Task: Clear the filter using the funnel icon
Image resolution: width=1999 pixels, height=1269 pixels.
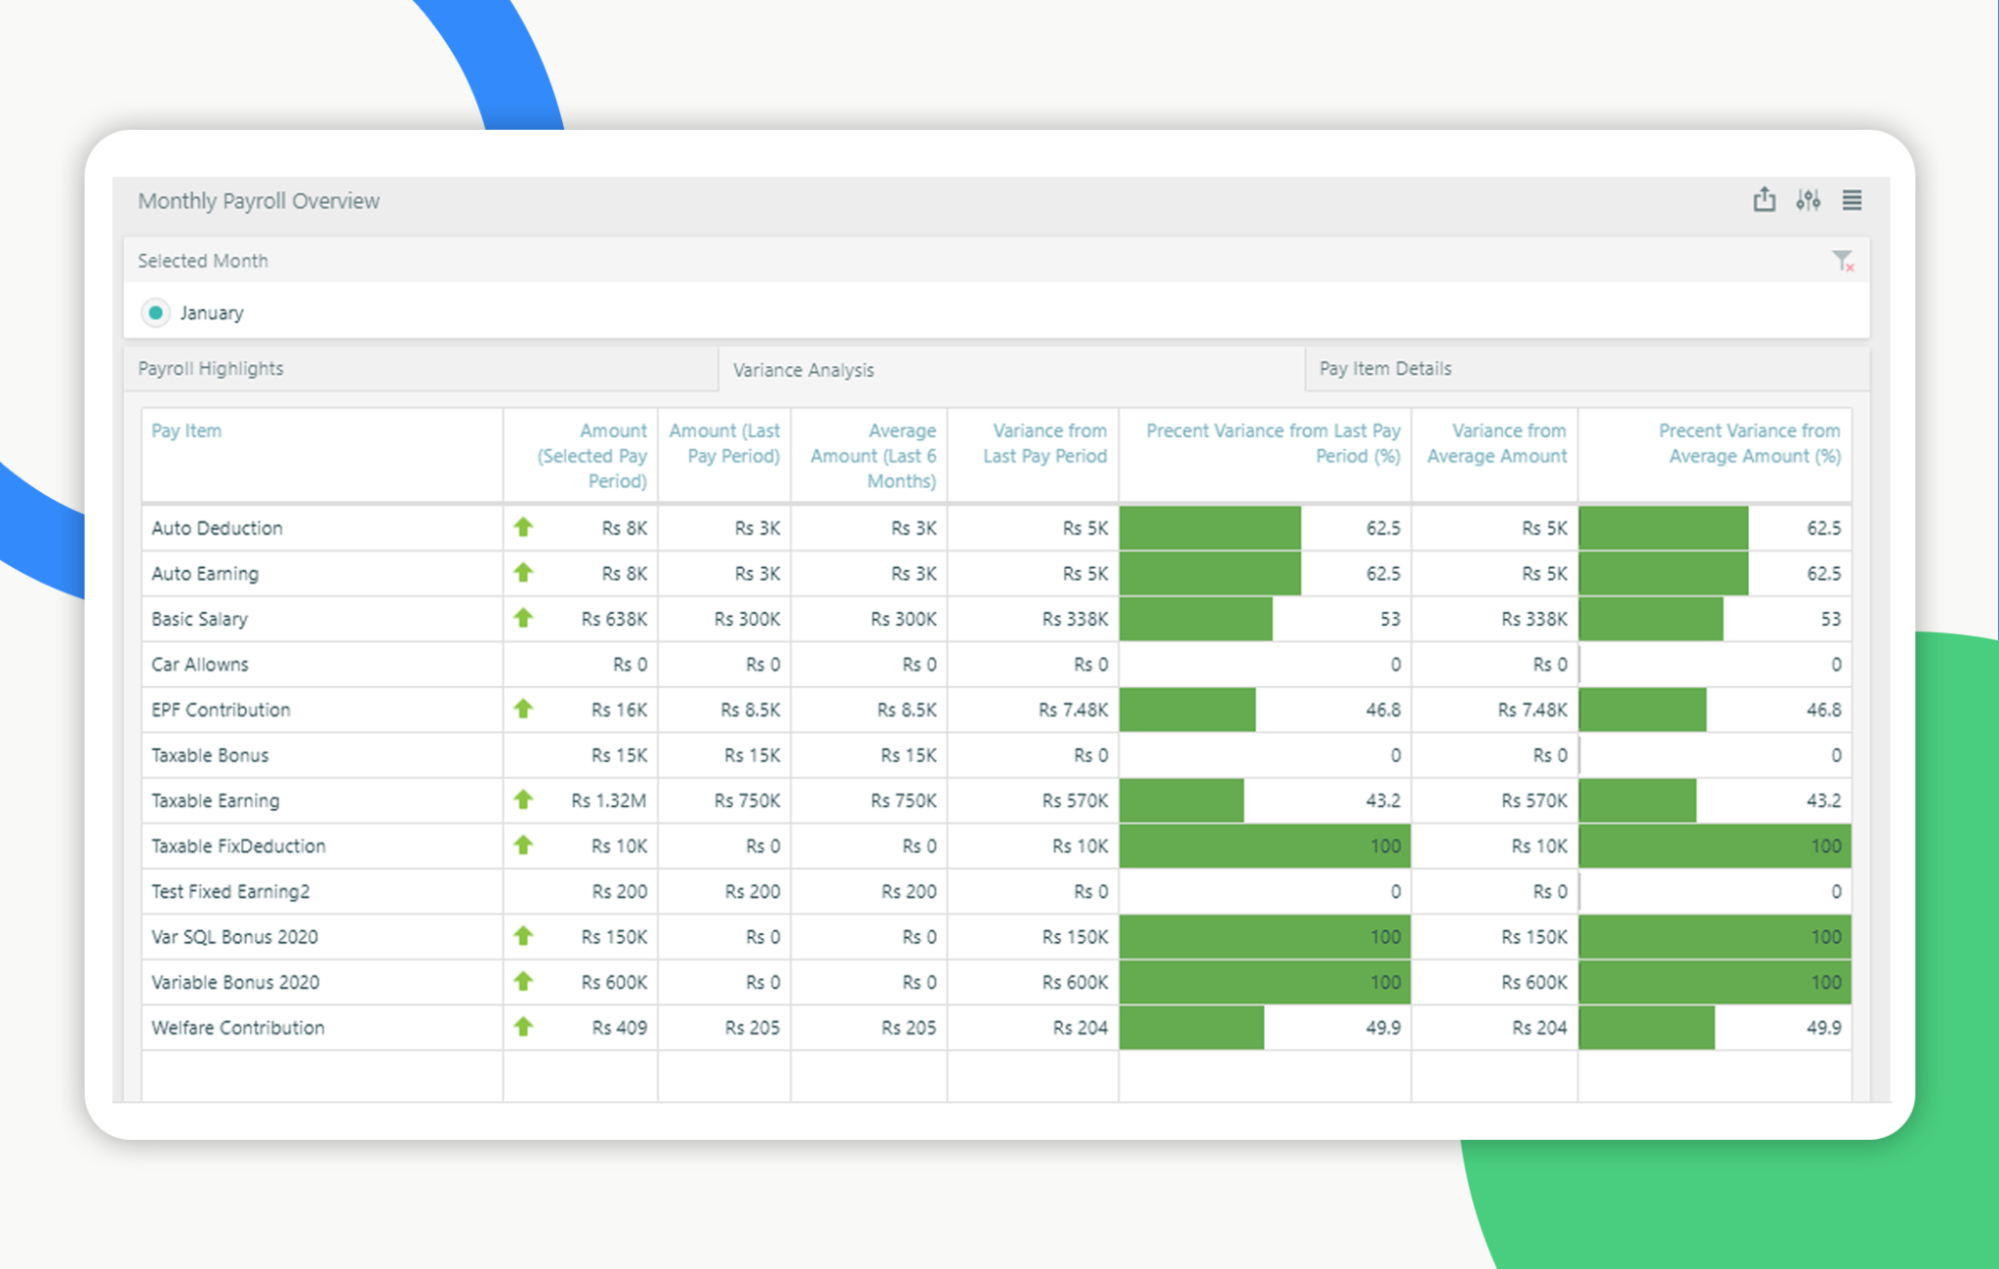Action: coord(1844,261)
